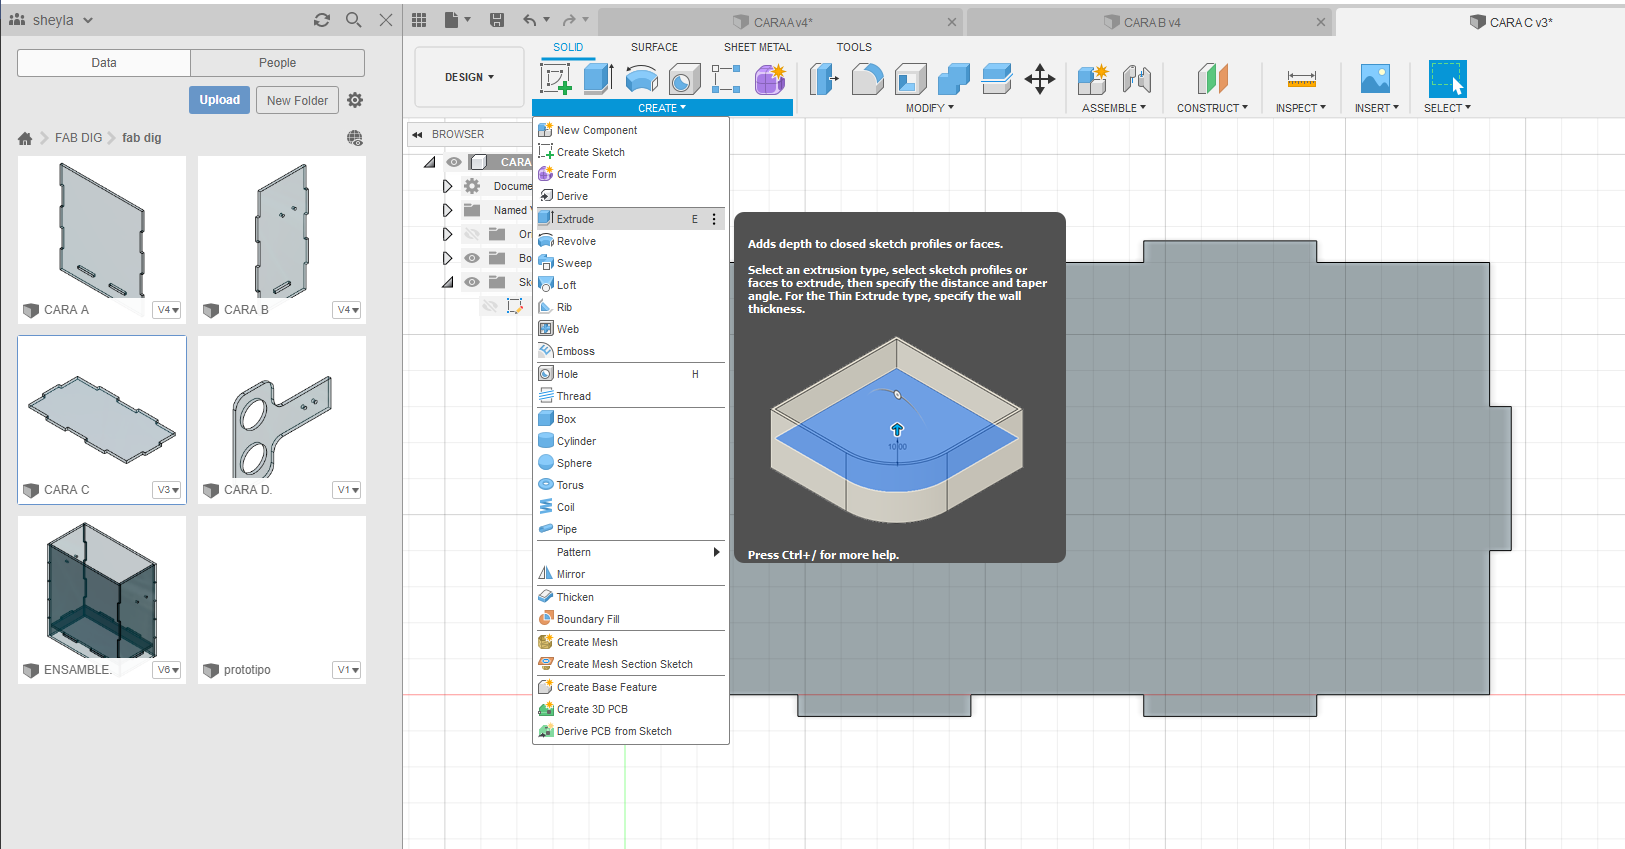Expand the Document Settings tree node
Viewport: 1625px width, 849px height.
click(447, 186)
